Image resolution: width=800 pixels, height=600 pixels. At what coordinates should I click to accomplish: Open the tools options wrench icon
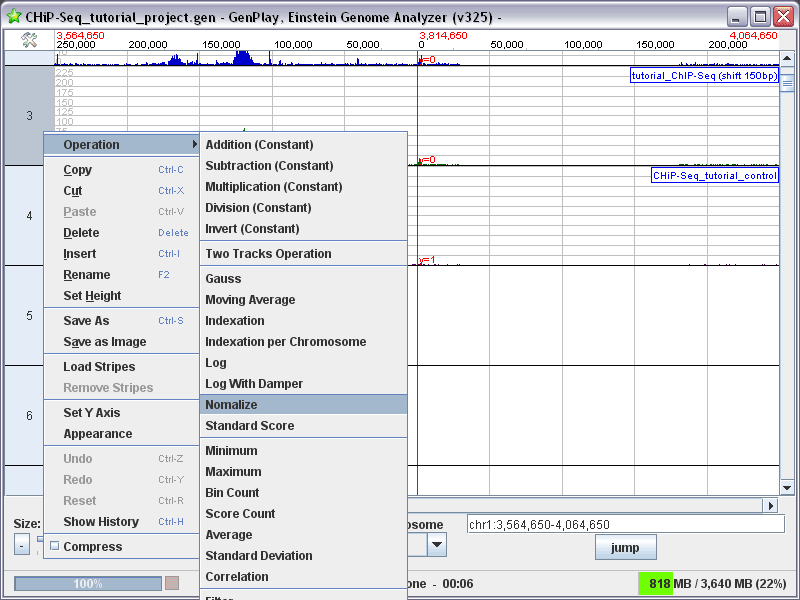click(29, 40)
